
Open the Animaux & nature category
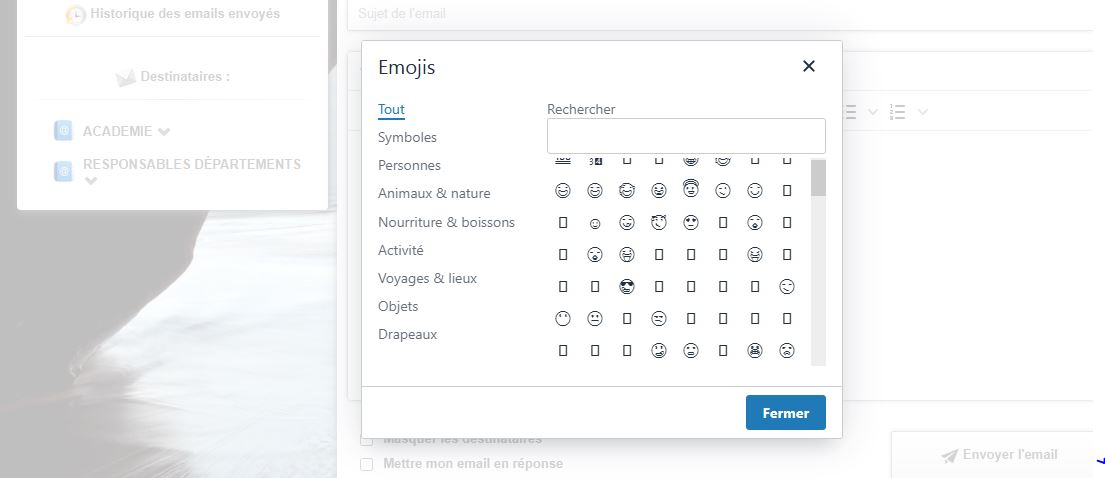[x=434, y=193]
